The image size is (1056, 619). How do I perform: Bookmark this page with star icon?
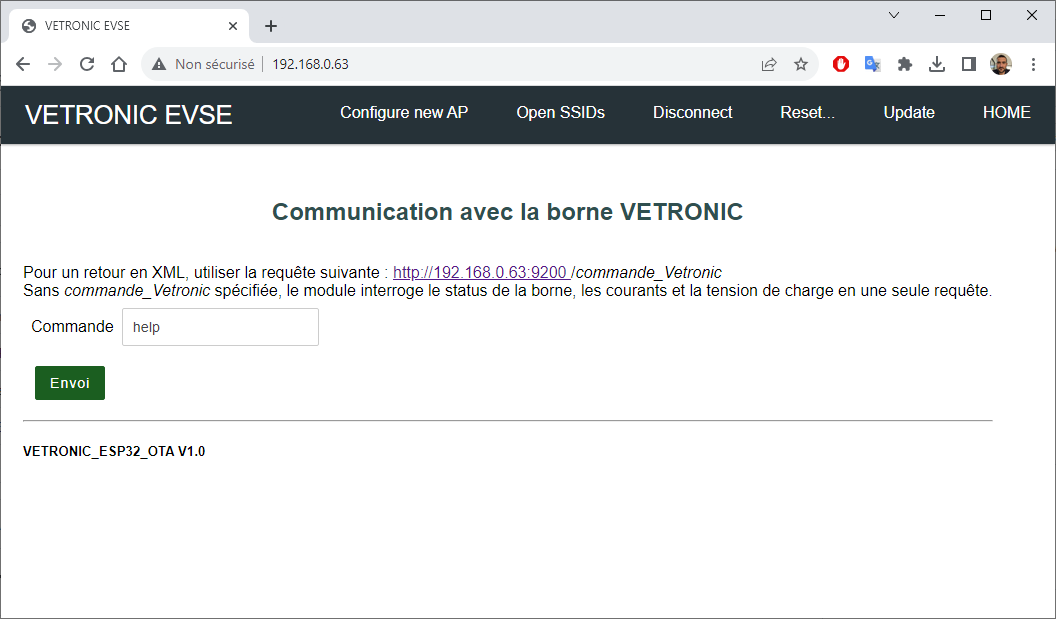(801, 64)
